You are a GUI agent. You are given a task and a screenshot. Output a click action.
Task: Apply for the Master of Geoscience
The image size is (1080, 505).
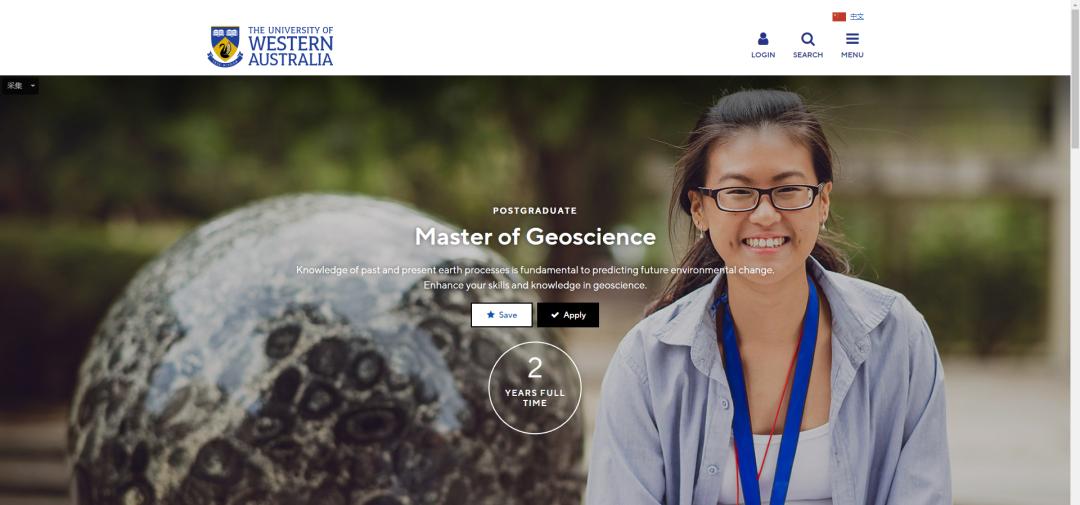coord(568,315)
